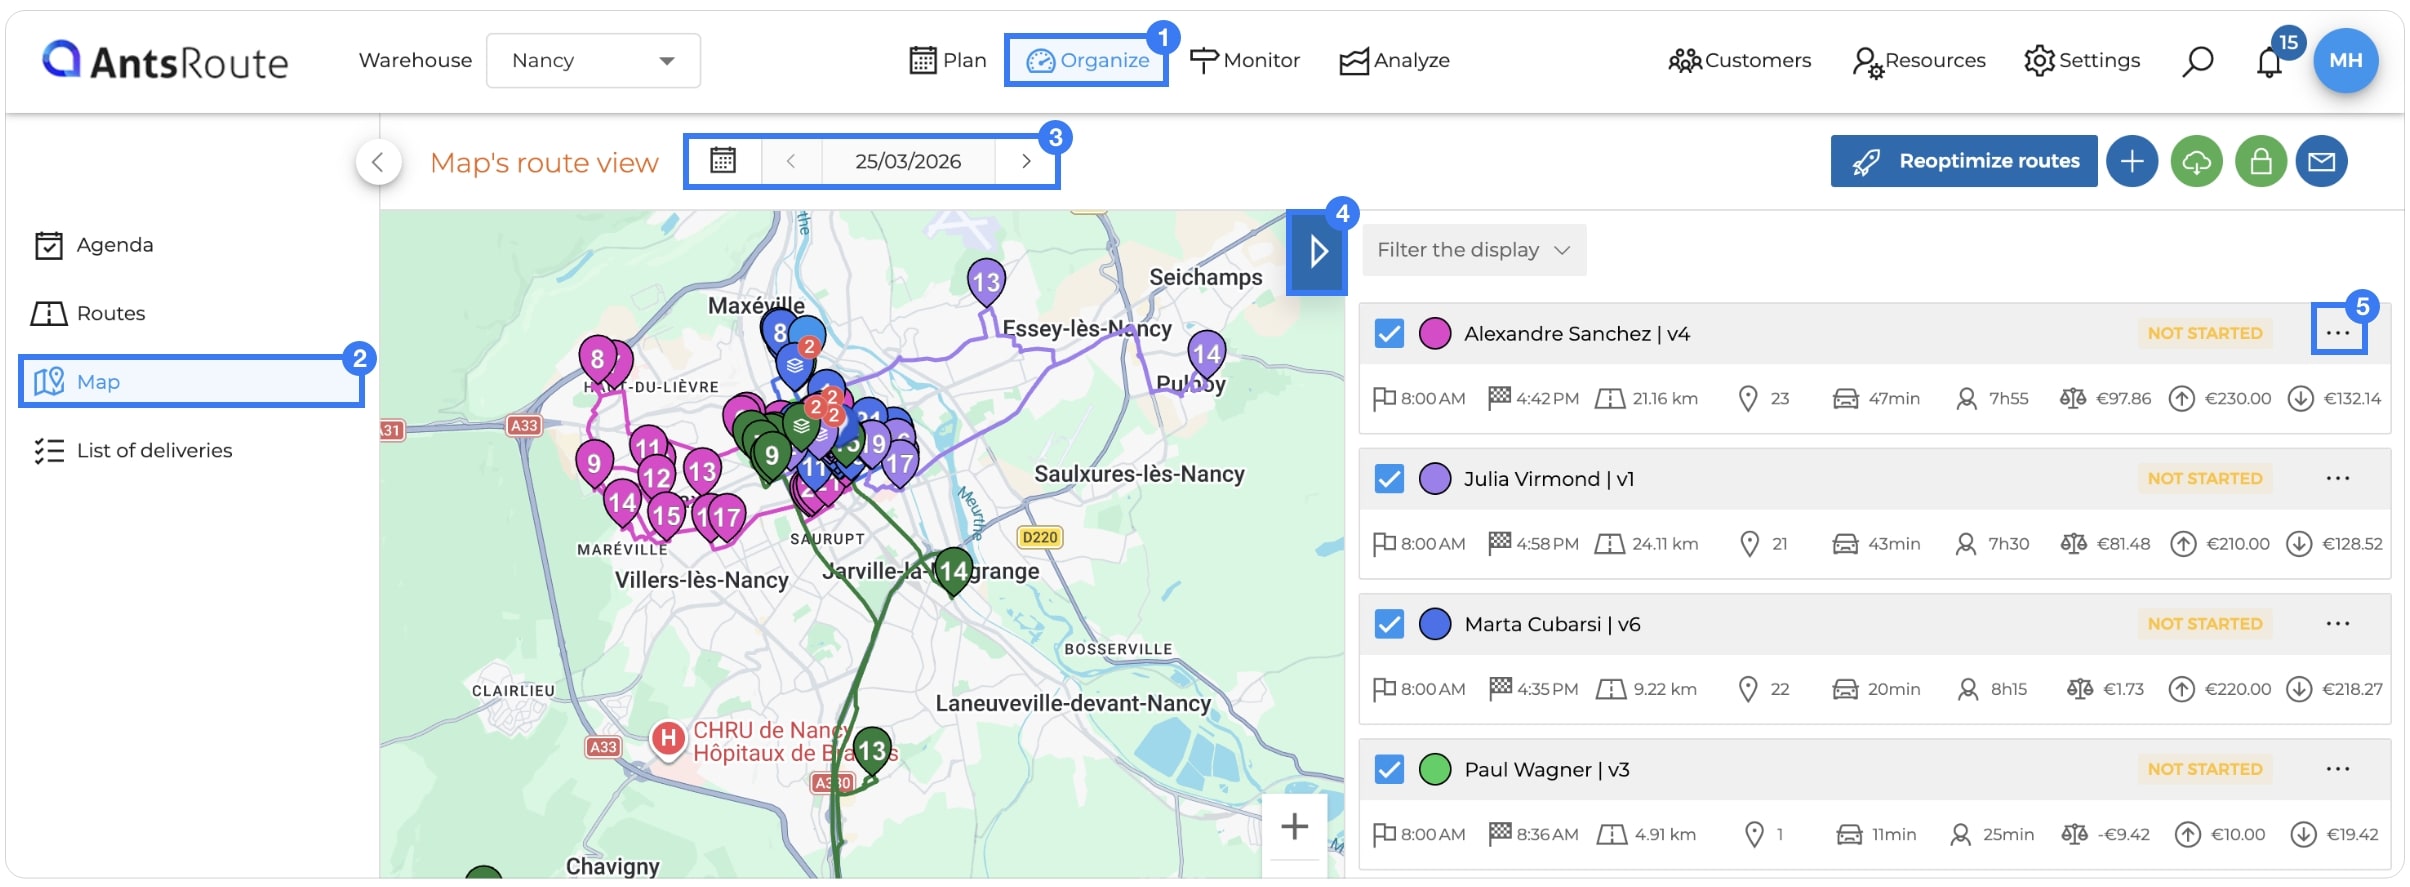Click Marta Cubarsi blue color swatch
This screenshot has height=887, width=2410.
[x=1435, y=624]
